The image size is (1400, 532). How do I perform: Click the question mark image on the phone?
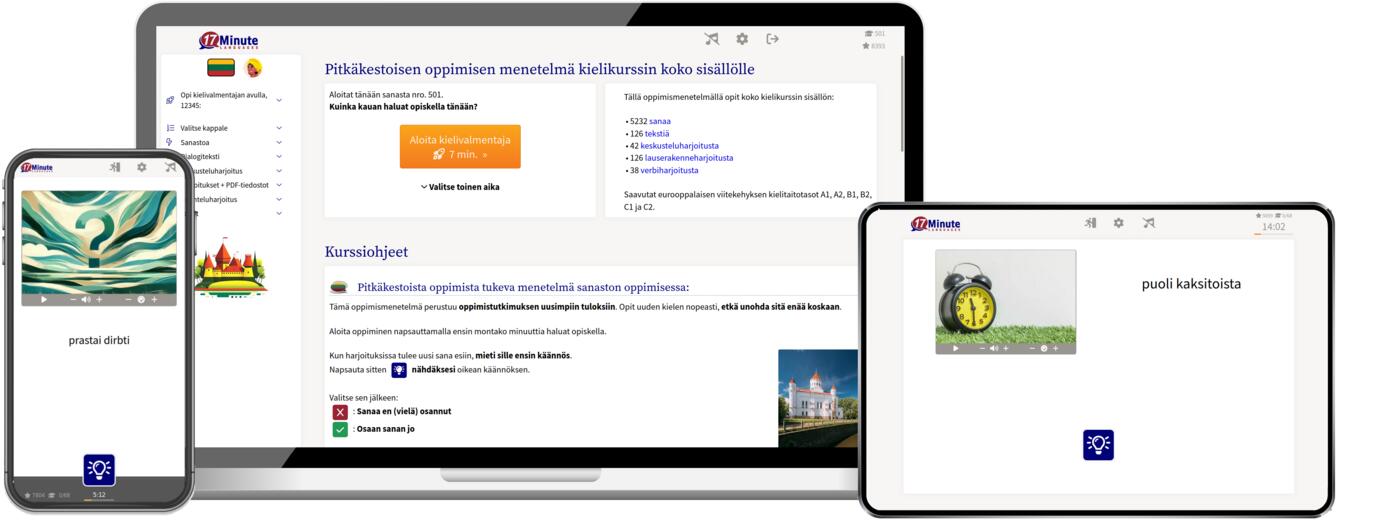[99, 241]
